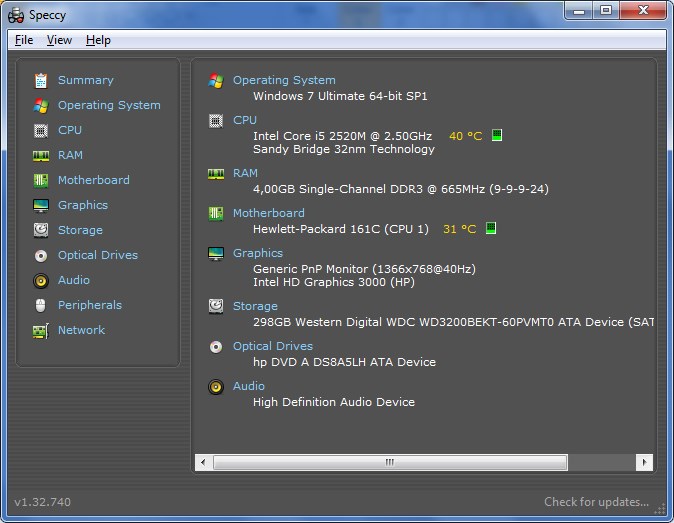Click the Summary clipboard icon in sidebar
This screenshot has height=523, width=674.
[x=41, y=81]
